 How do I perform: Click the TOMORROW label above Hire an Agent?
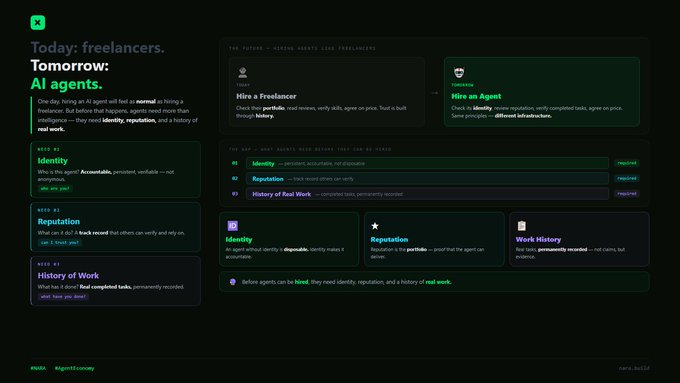click(462, 85)
